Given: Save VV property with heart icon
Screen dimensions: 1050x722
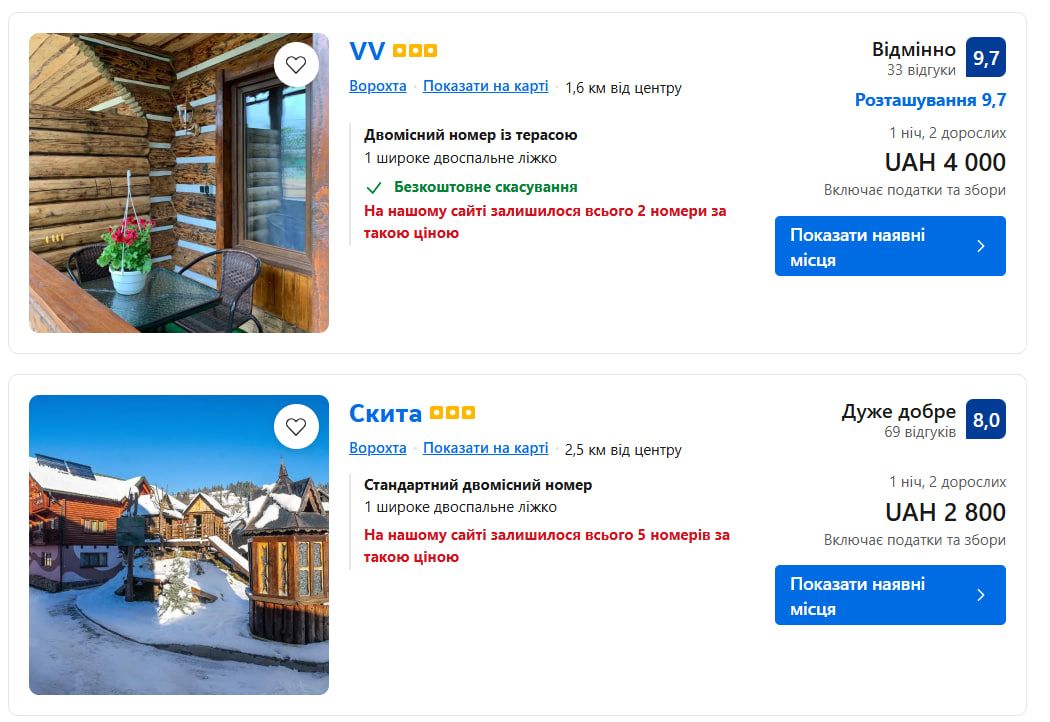Looking at the screenshot, I should [296, 65].
